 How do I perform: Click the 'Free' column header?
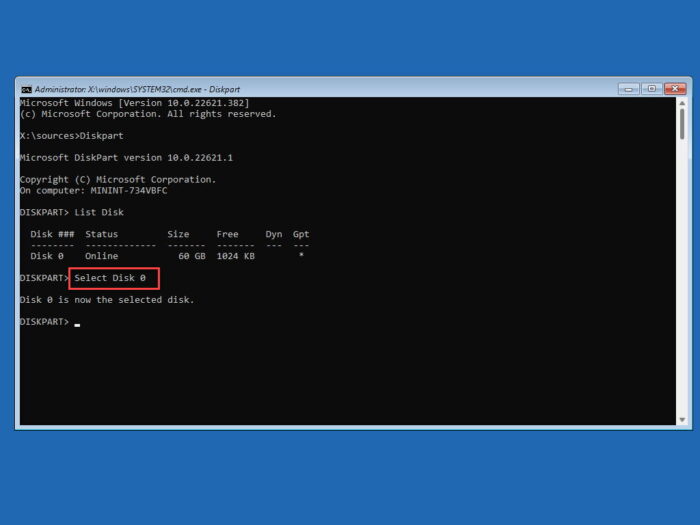click(x=227, y=234)
